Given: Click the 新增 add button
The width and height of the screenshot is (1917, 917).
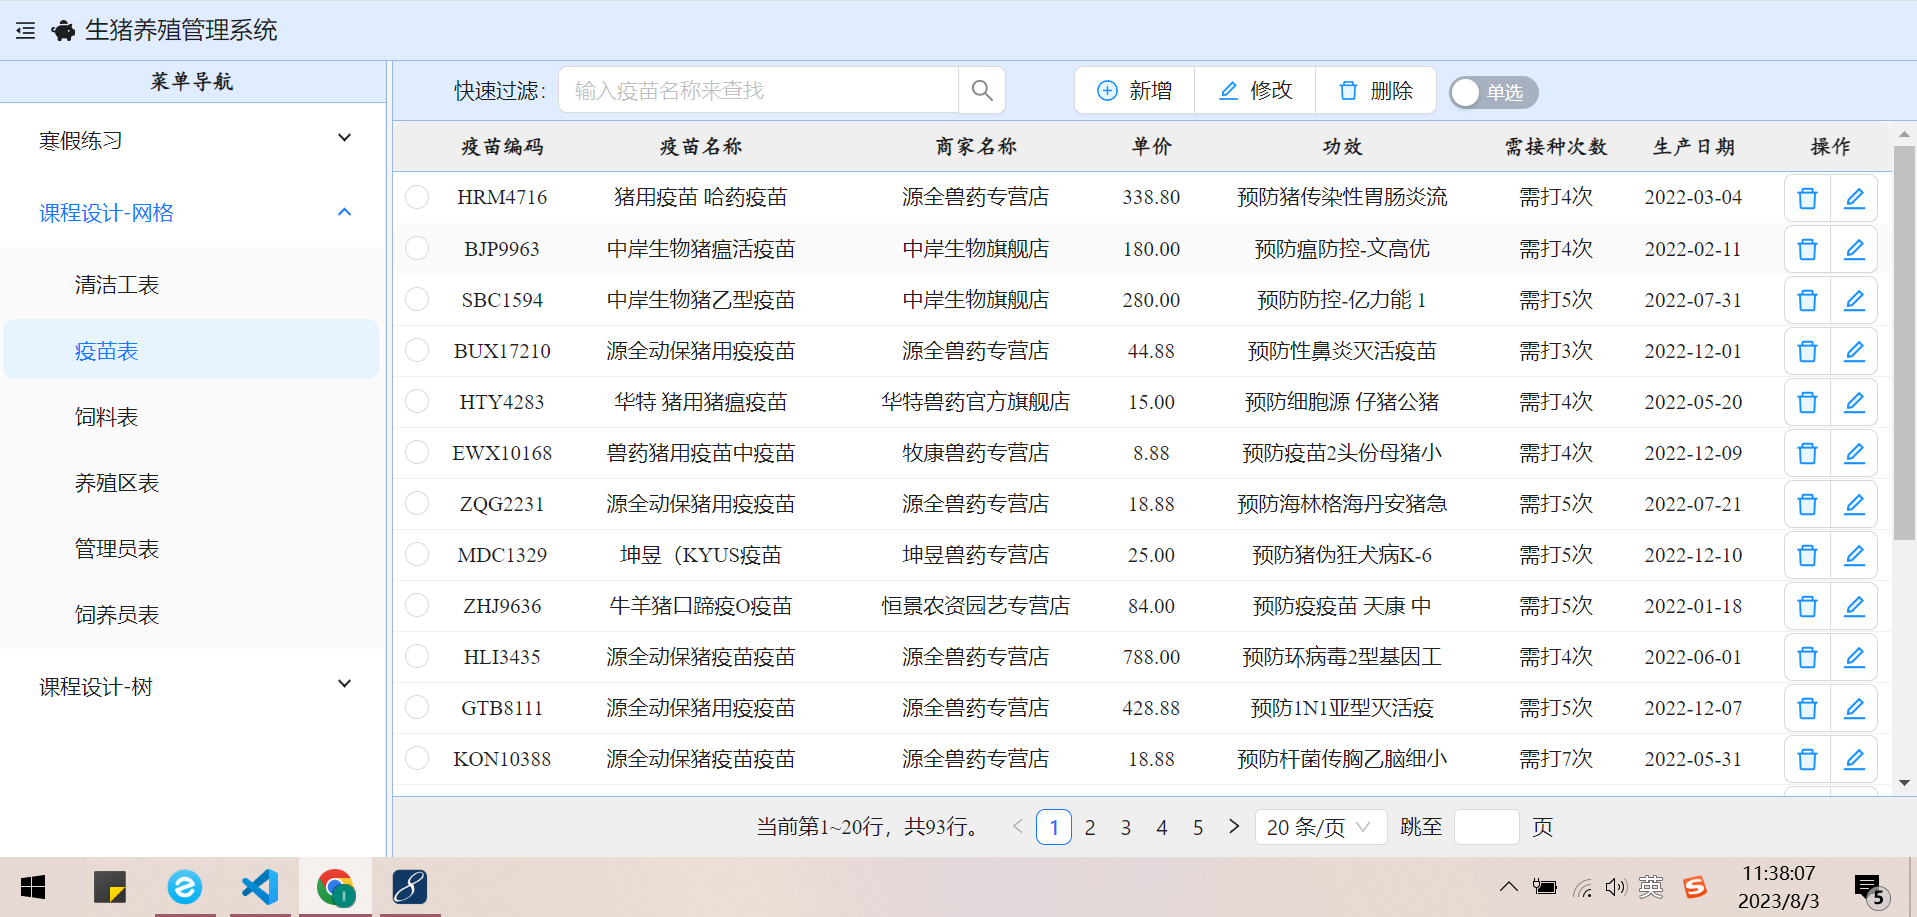Looking at the screenshot, I should tap(1135, 91).
